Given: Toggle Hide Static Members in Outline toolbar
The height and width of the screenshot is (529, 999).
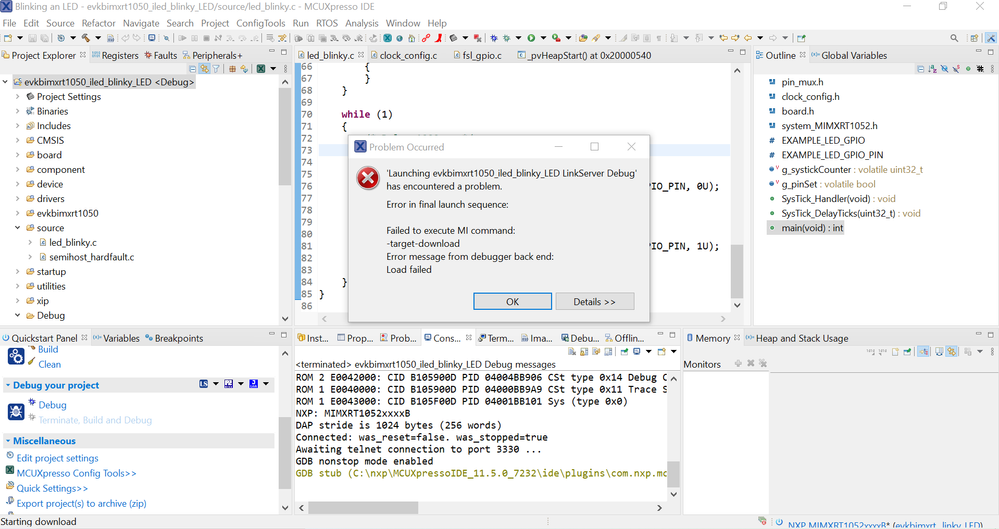Looking at the screenshot, I should [x=956, y=69].
